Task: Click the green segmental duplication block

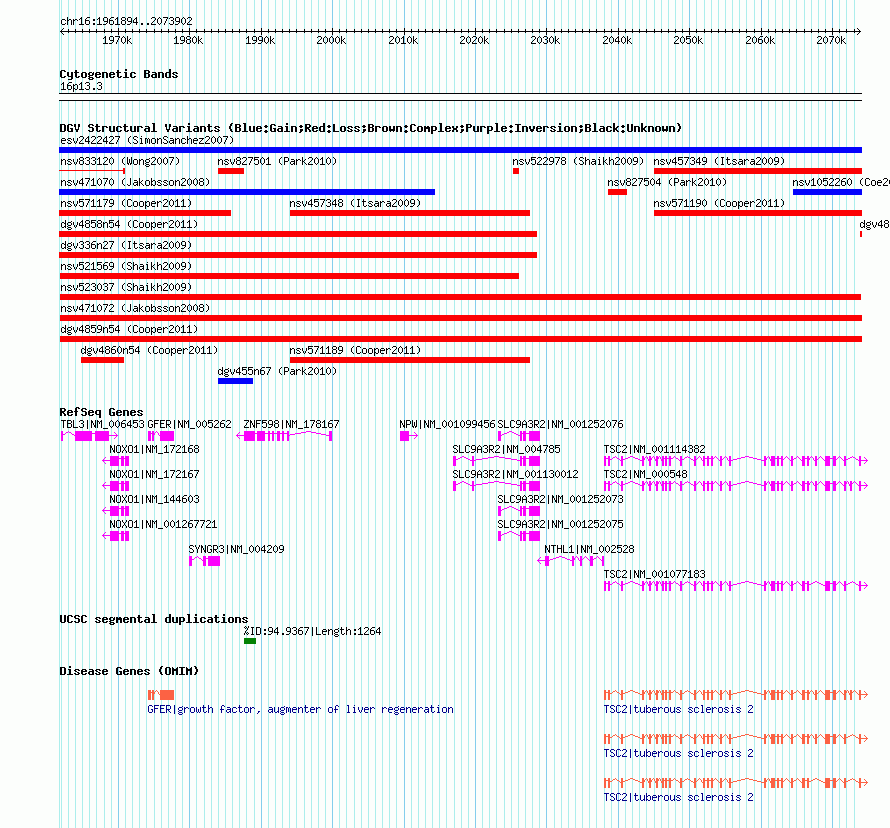Action: point(250,641)
